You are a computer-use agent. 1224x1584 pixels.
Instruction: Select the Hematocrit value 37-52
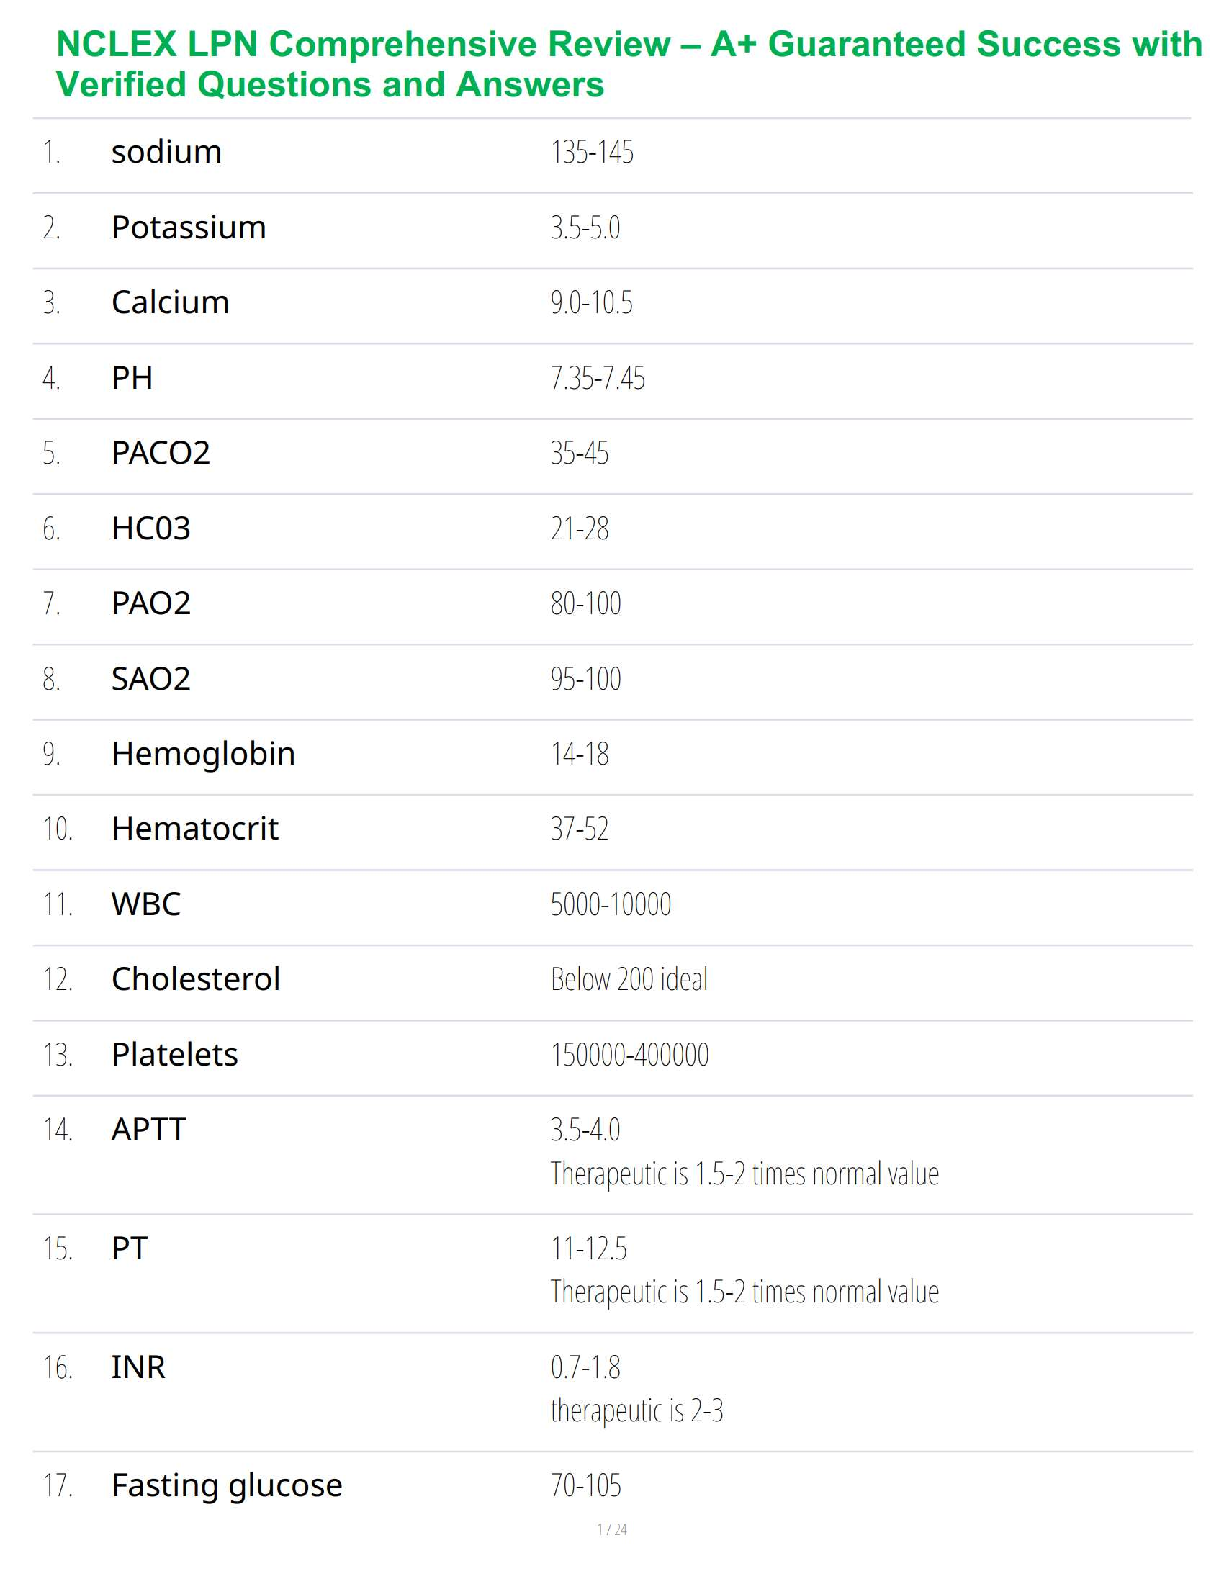coord(579,829)
